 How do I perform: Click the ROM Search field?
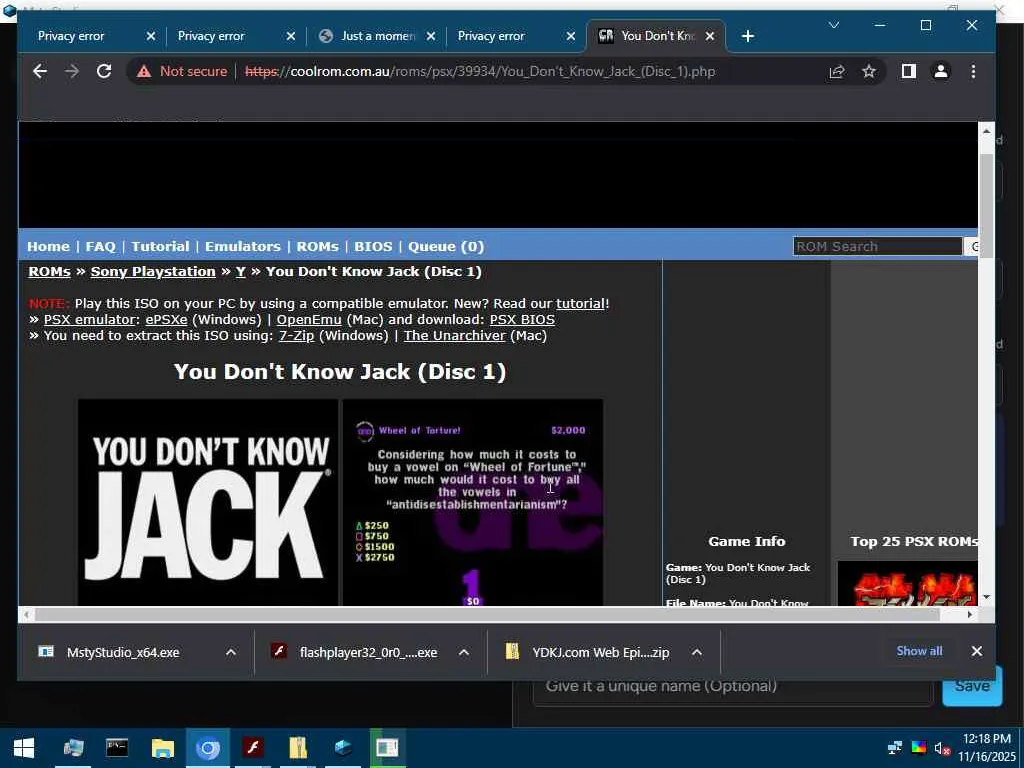[x=877, y=246]
